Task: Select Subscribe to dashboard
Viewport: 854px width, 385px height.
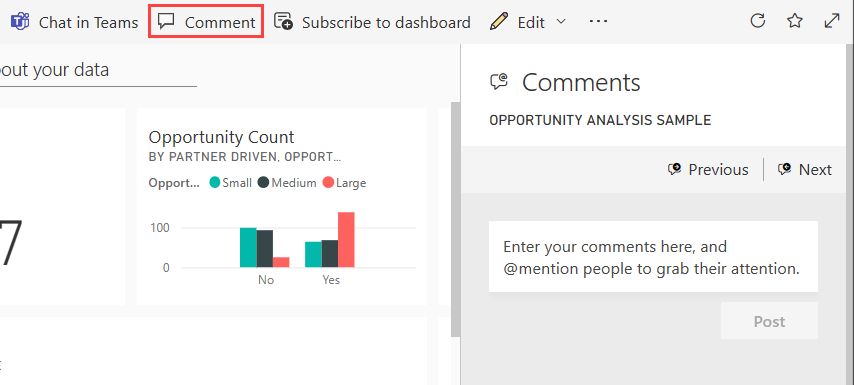Action: coord(372,22)
